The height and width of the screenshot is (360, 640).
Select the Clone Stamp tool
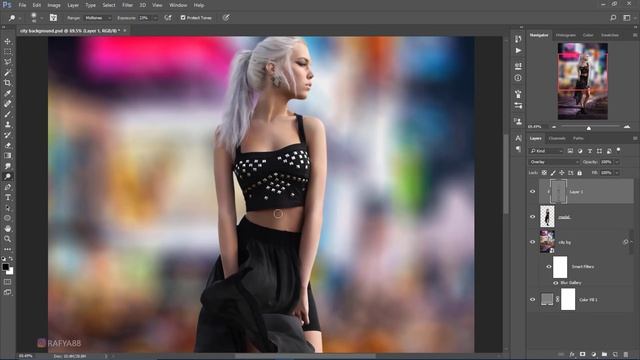point(7,124)
